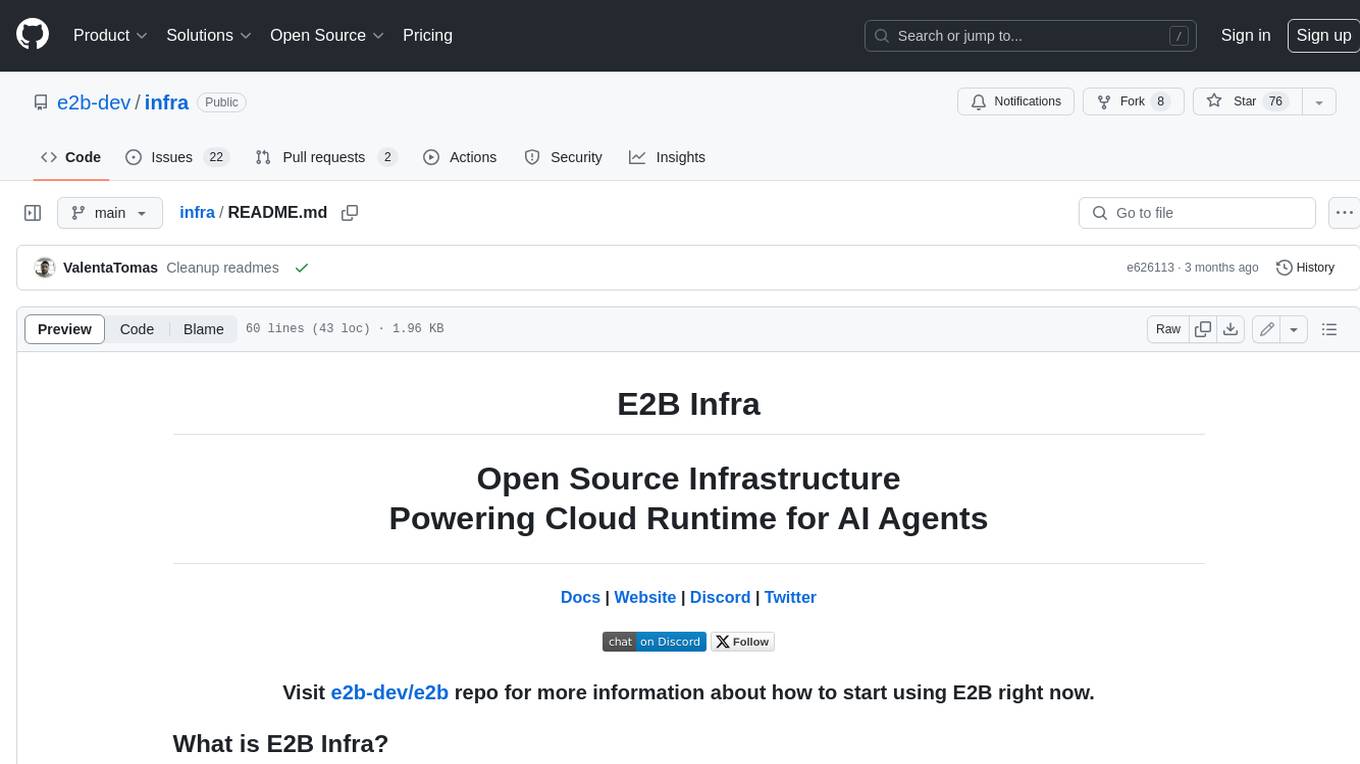Image resolution: width=1360 pixels, height=764 pixels.
Task: Open the Raw file view
Action: point(1168,329)
